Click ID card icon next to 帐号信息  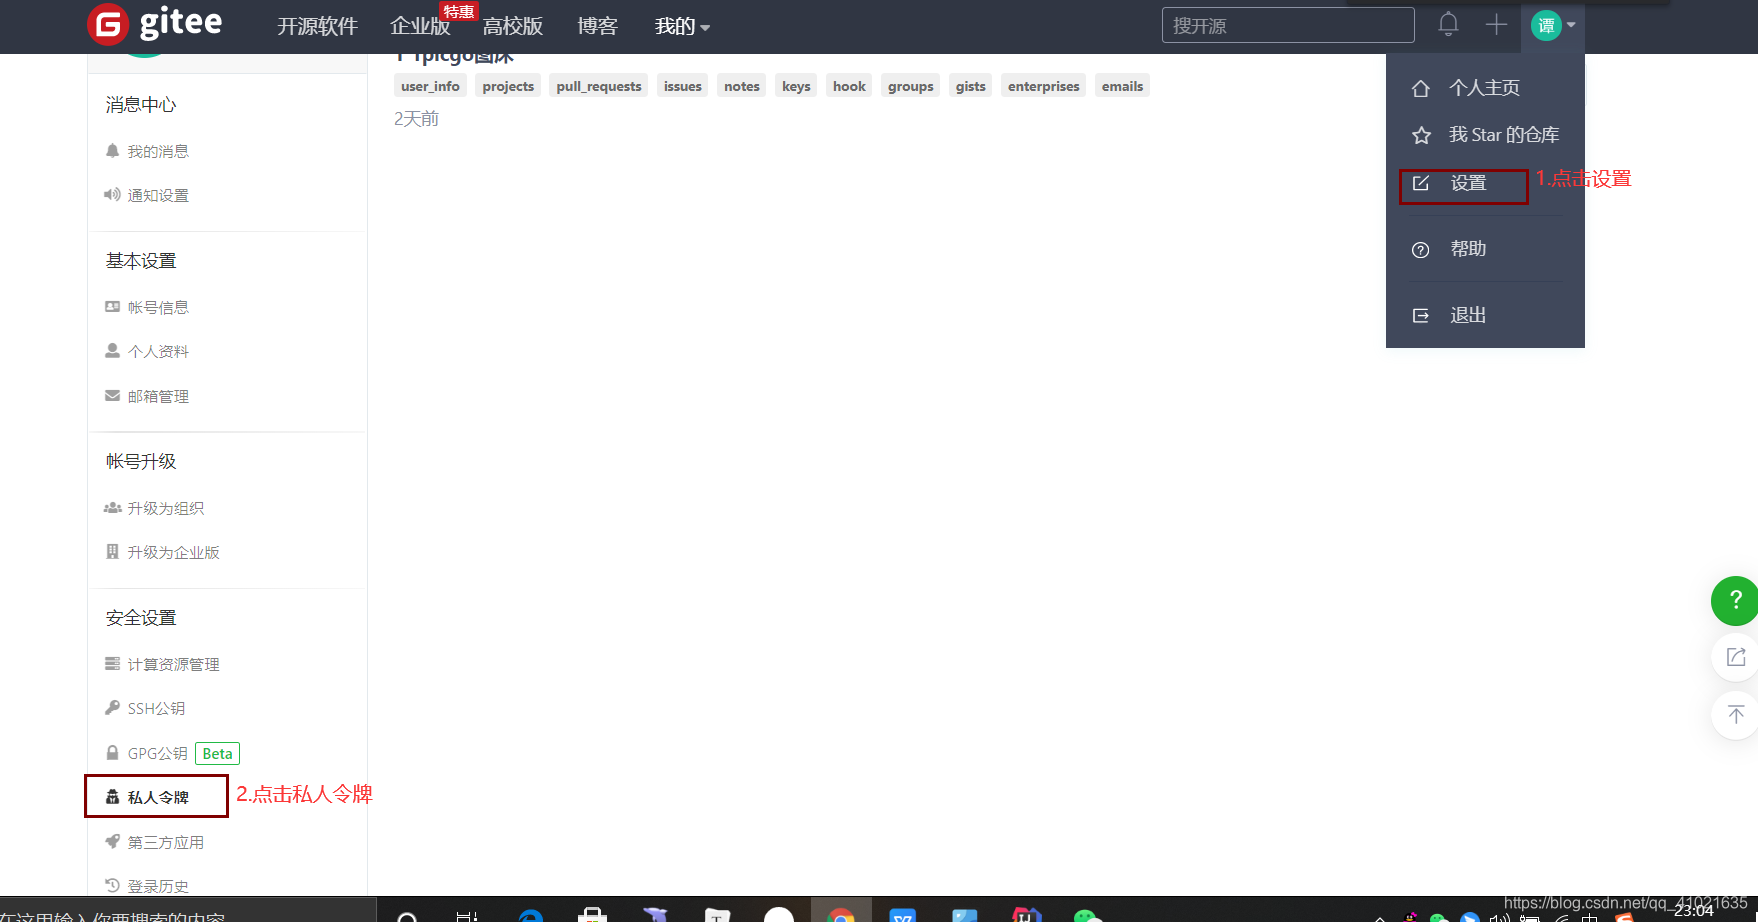point(112,307)
